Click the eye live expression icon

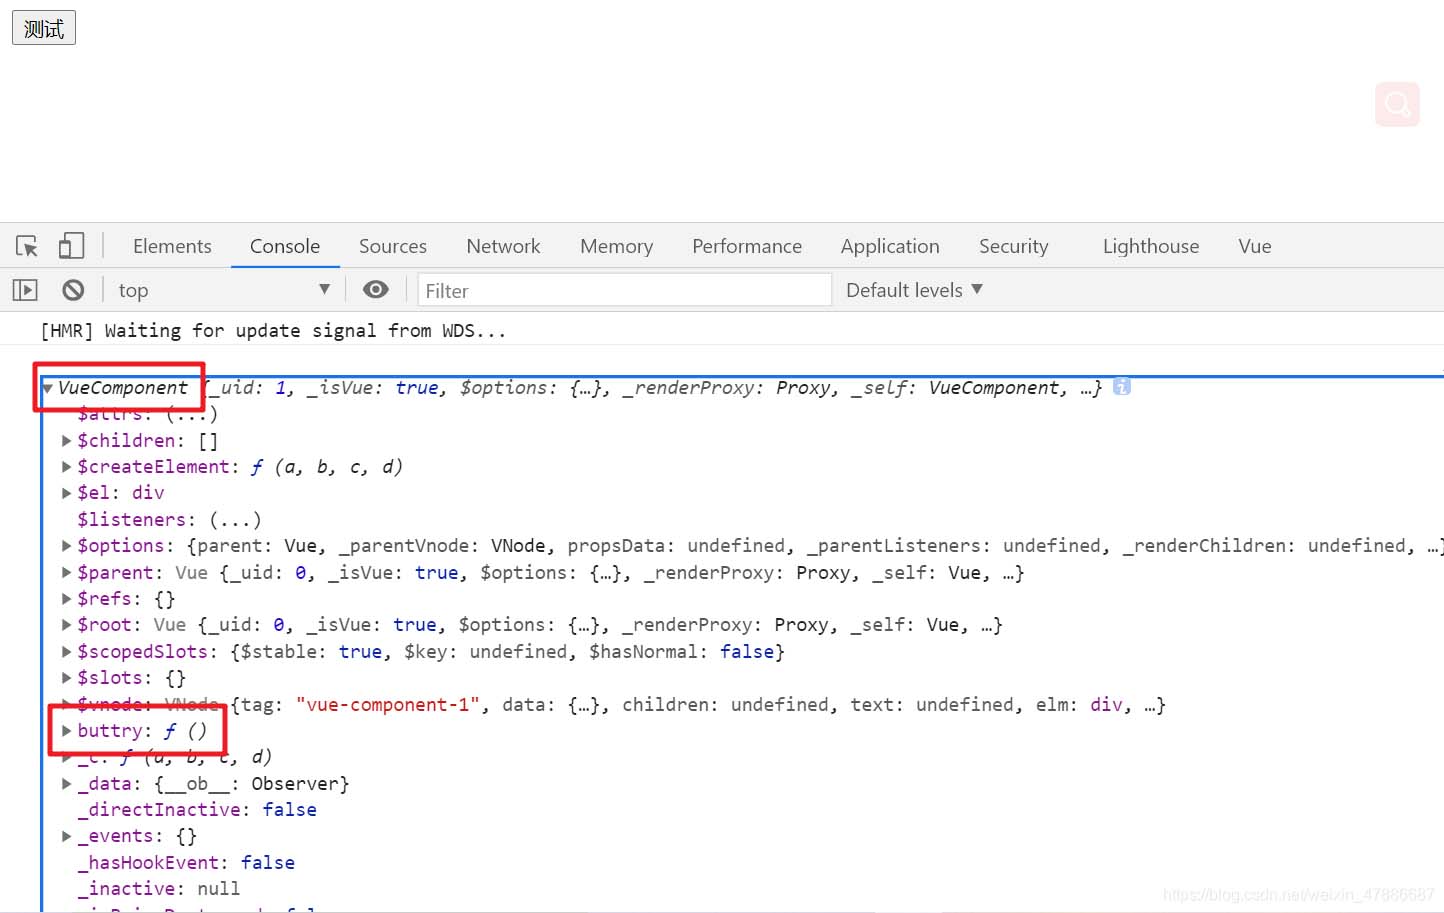(x=376, y=290)
